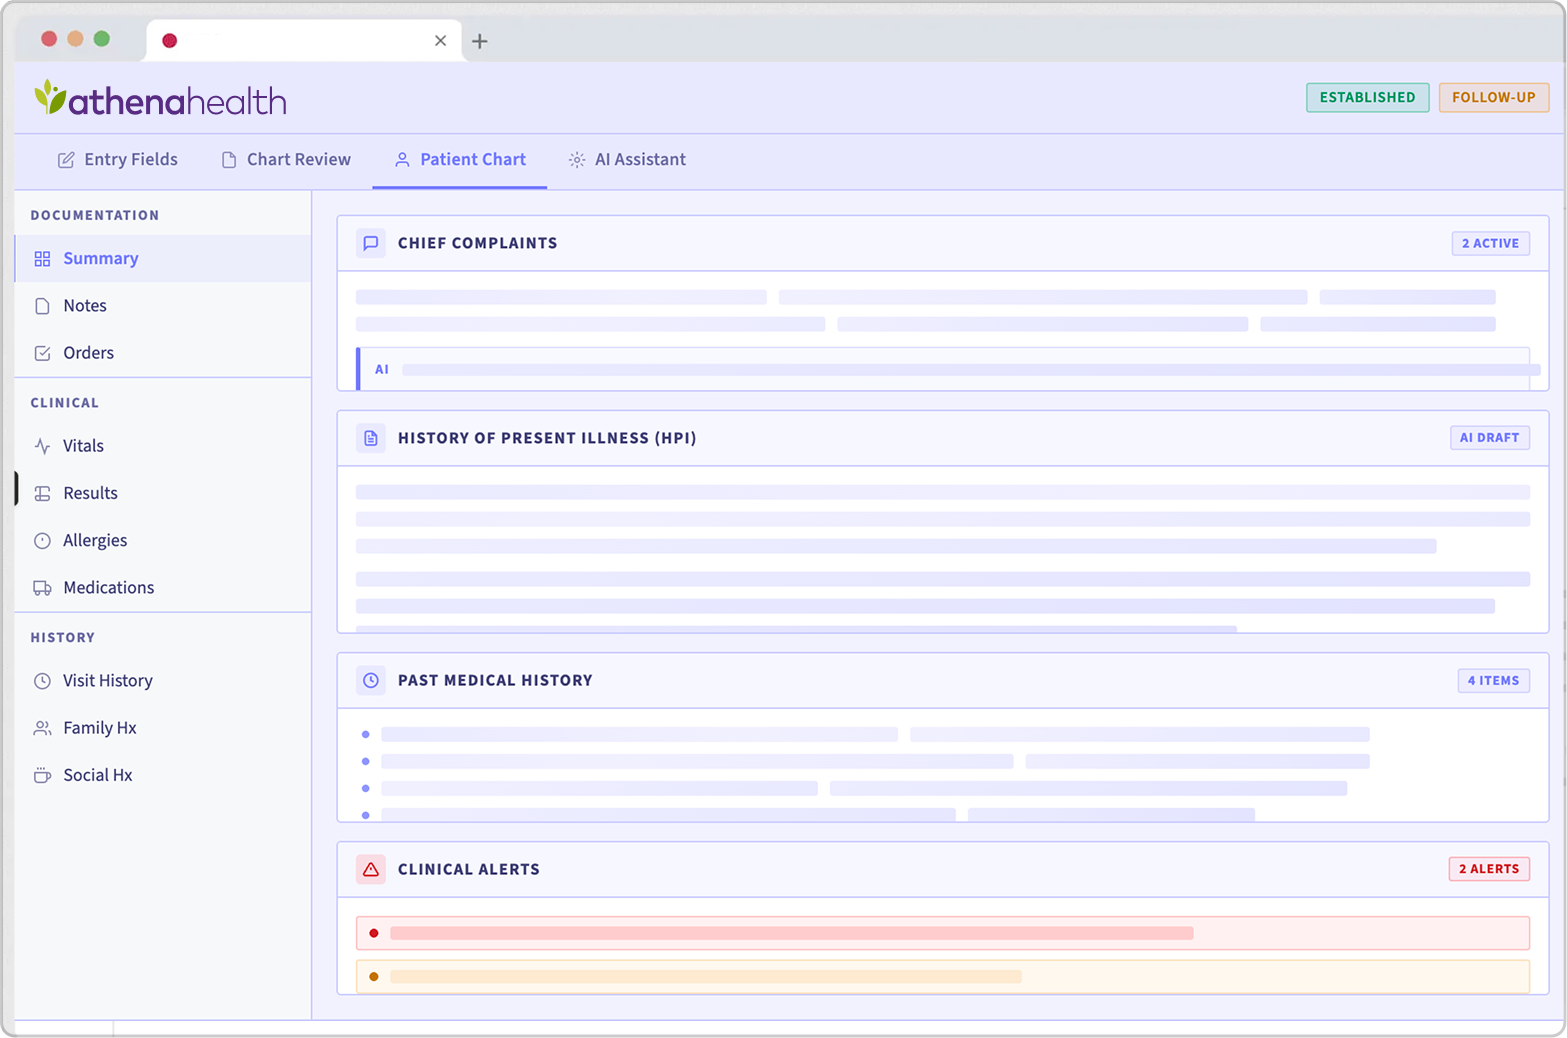Viewport: 1567px width, 1038px height.
Task: Click the ESTABLISHED badge
Action: click(1367, 97)
